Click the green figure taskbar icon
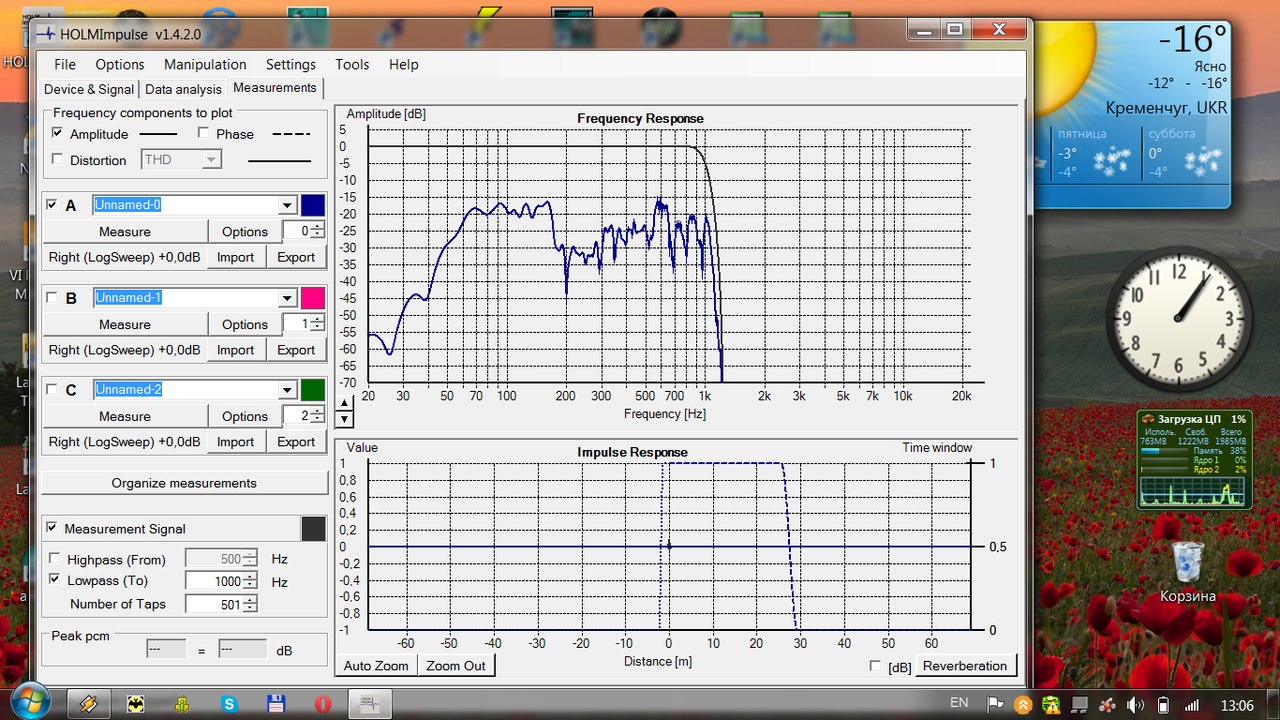Image resolution: width=1280 pixels, height=720 pixels. tap(182, 704)
